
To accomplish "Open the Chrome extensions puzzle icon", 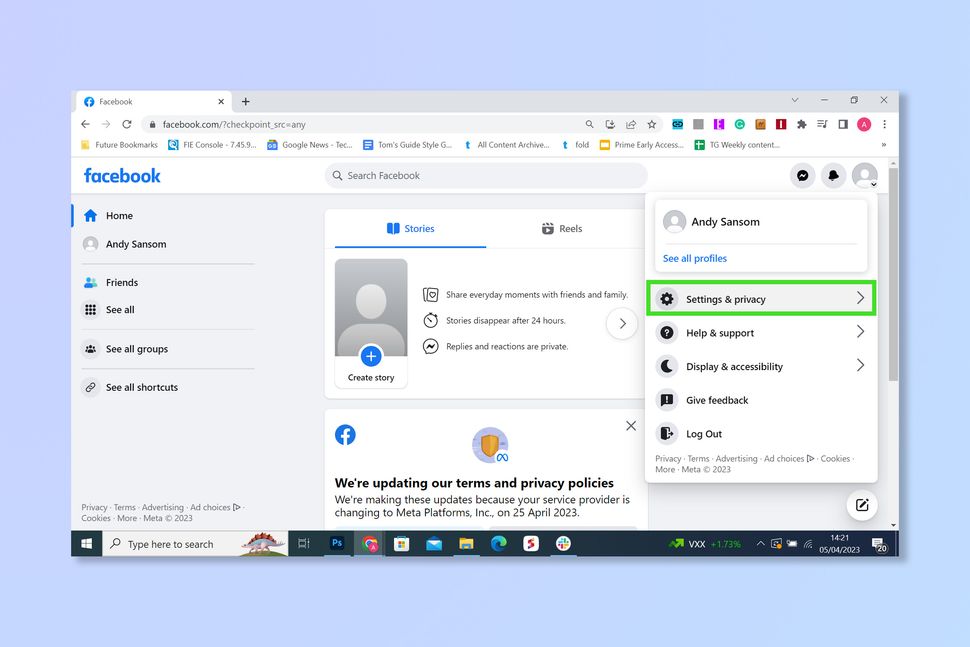I will tap(802, 124).
